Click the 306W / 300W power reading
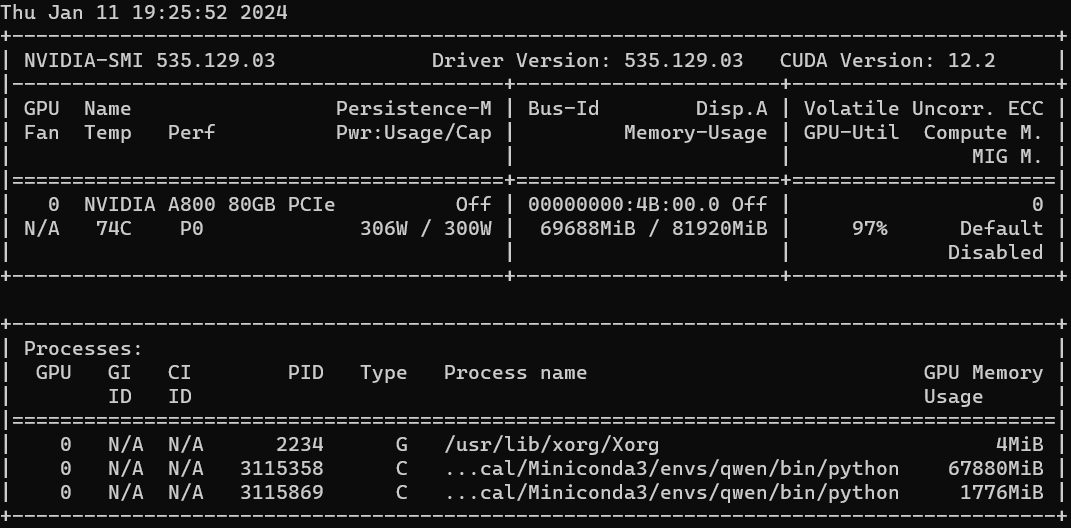 [x=425, y=228]
